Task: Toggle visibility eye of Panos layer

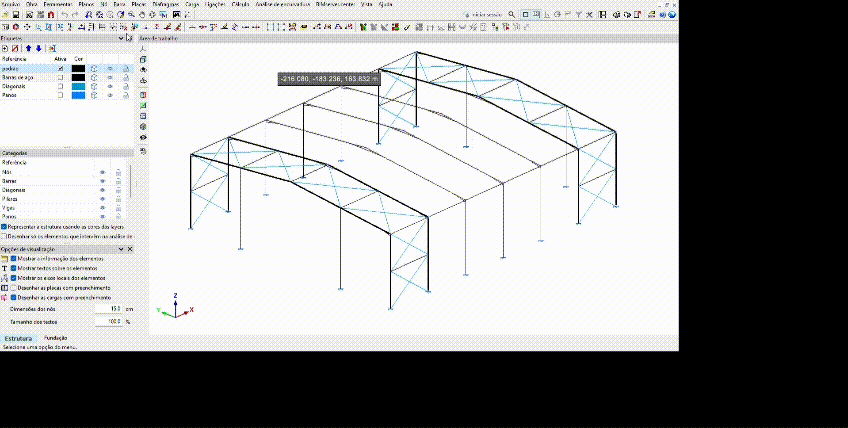Action: (x=110, y=96)
